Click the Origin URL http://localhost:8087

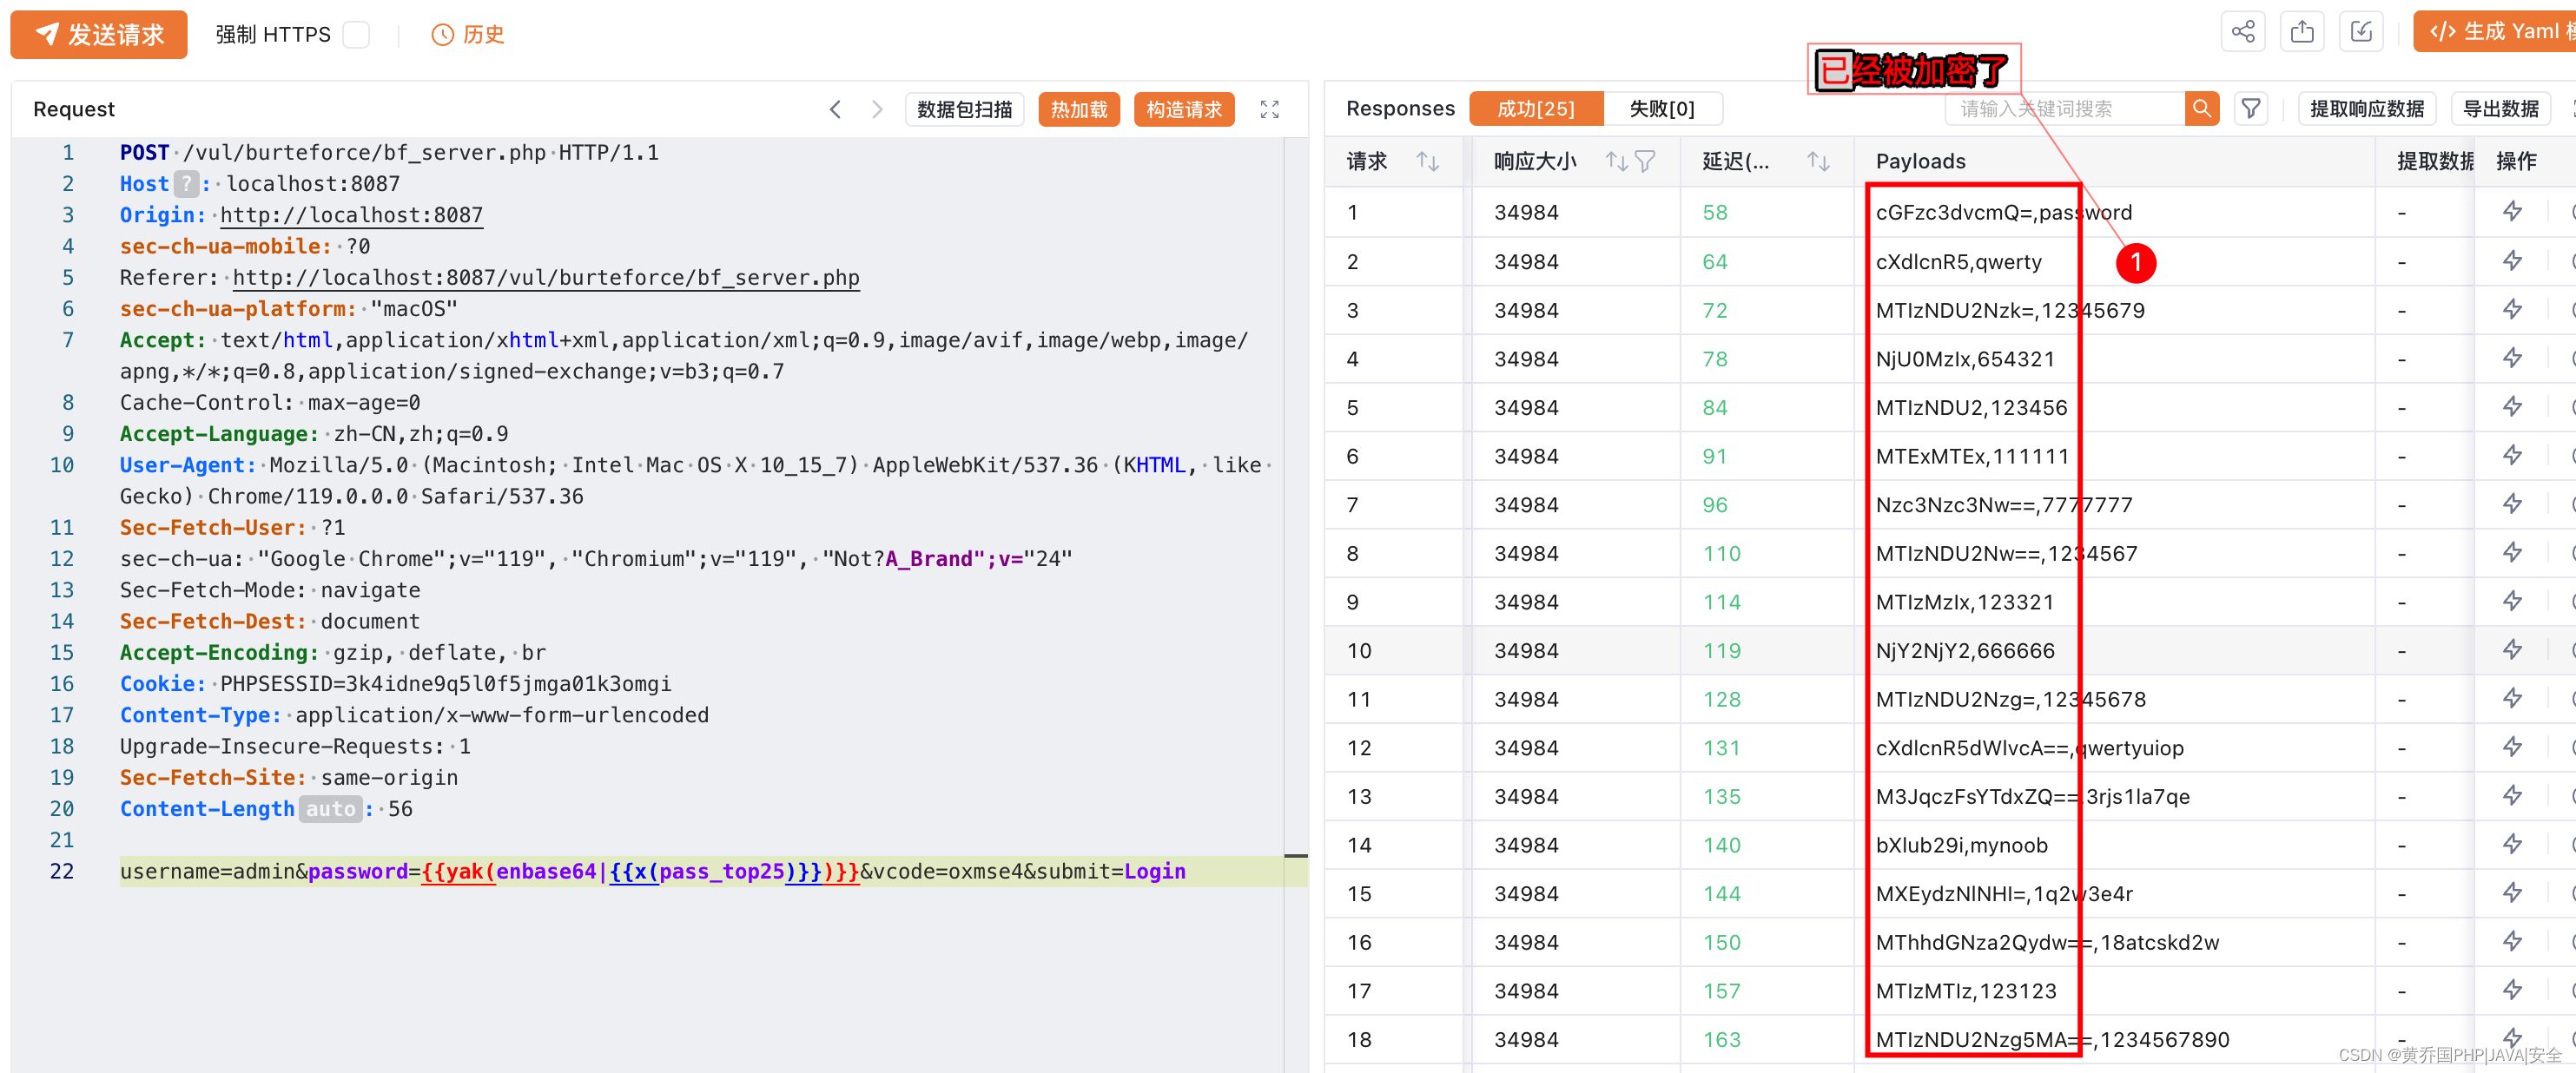pyautogui.click(x=351, y=215)
